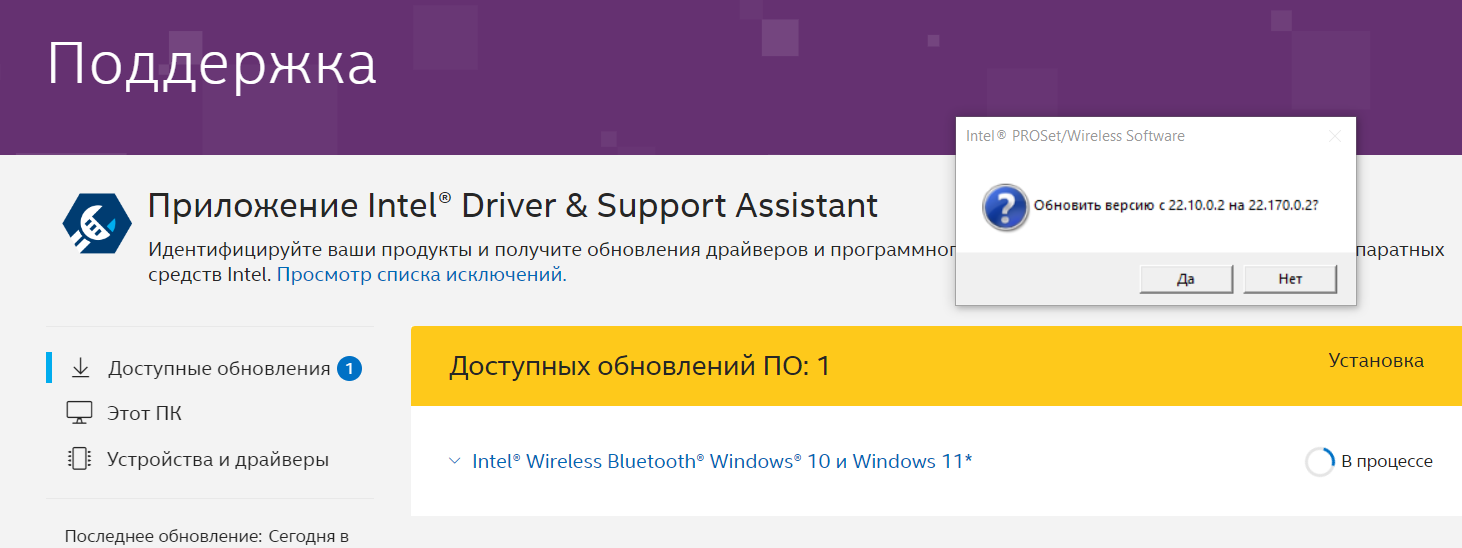Open Intel Wireless Bluetooth Windows 10 link
1462x548 pixels.
[722, 461]
